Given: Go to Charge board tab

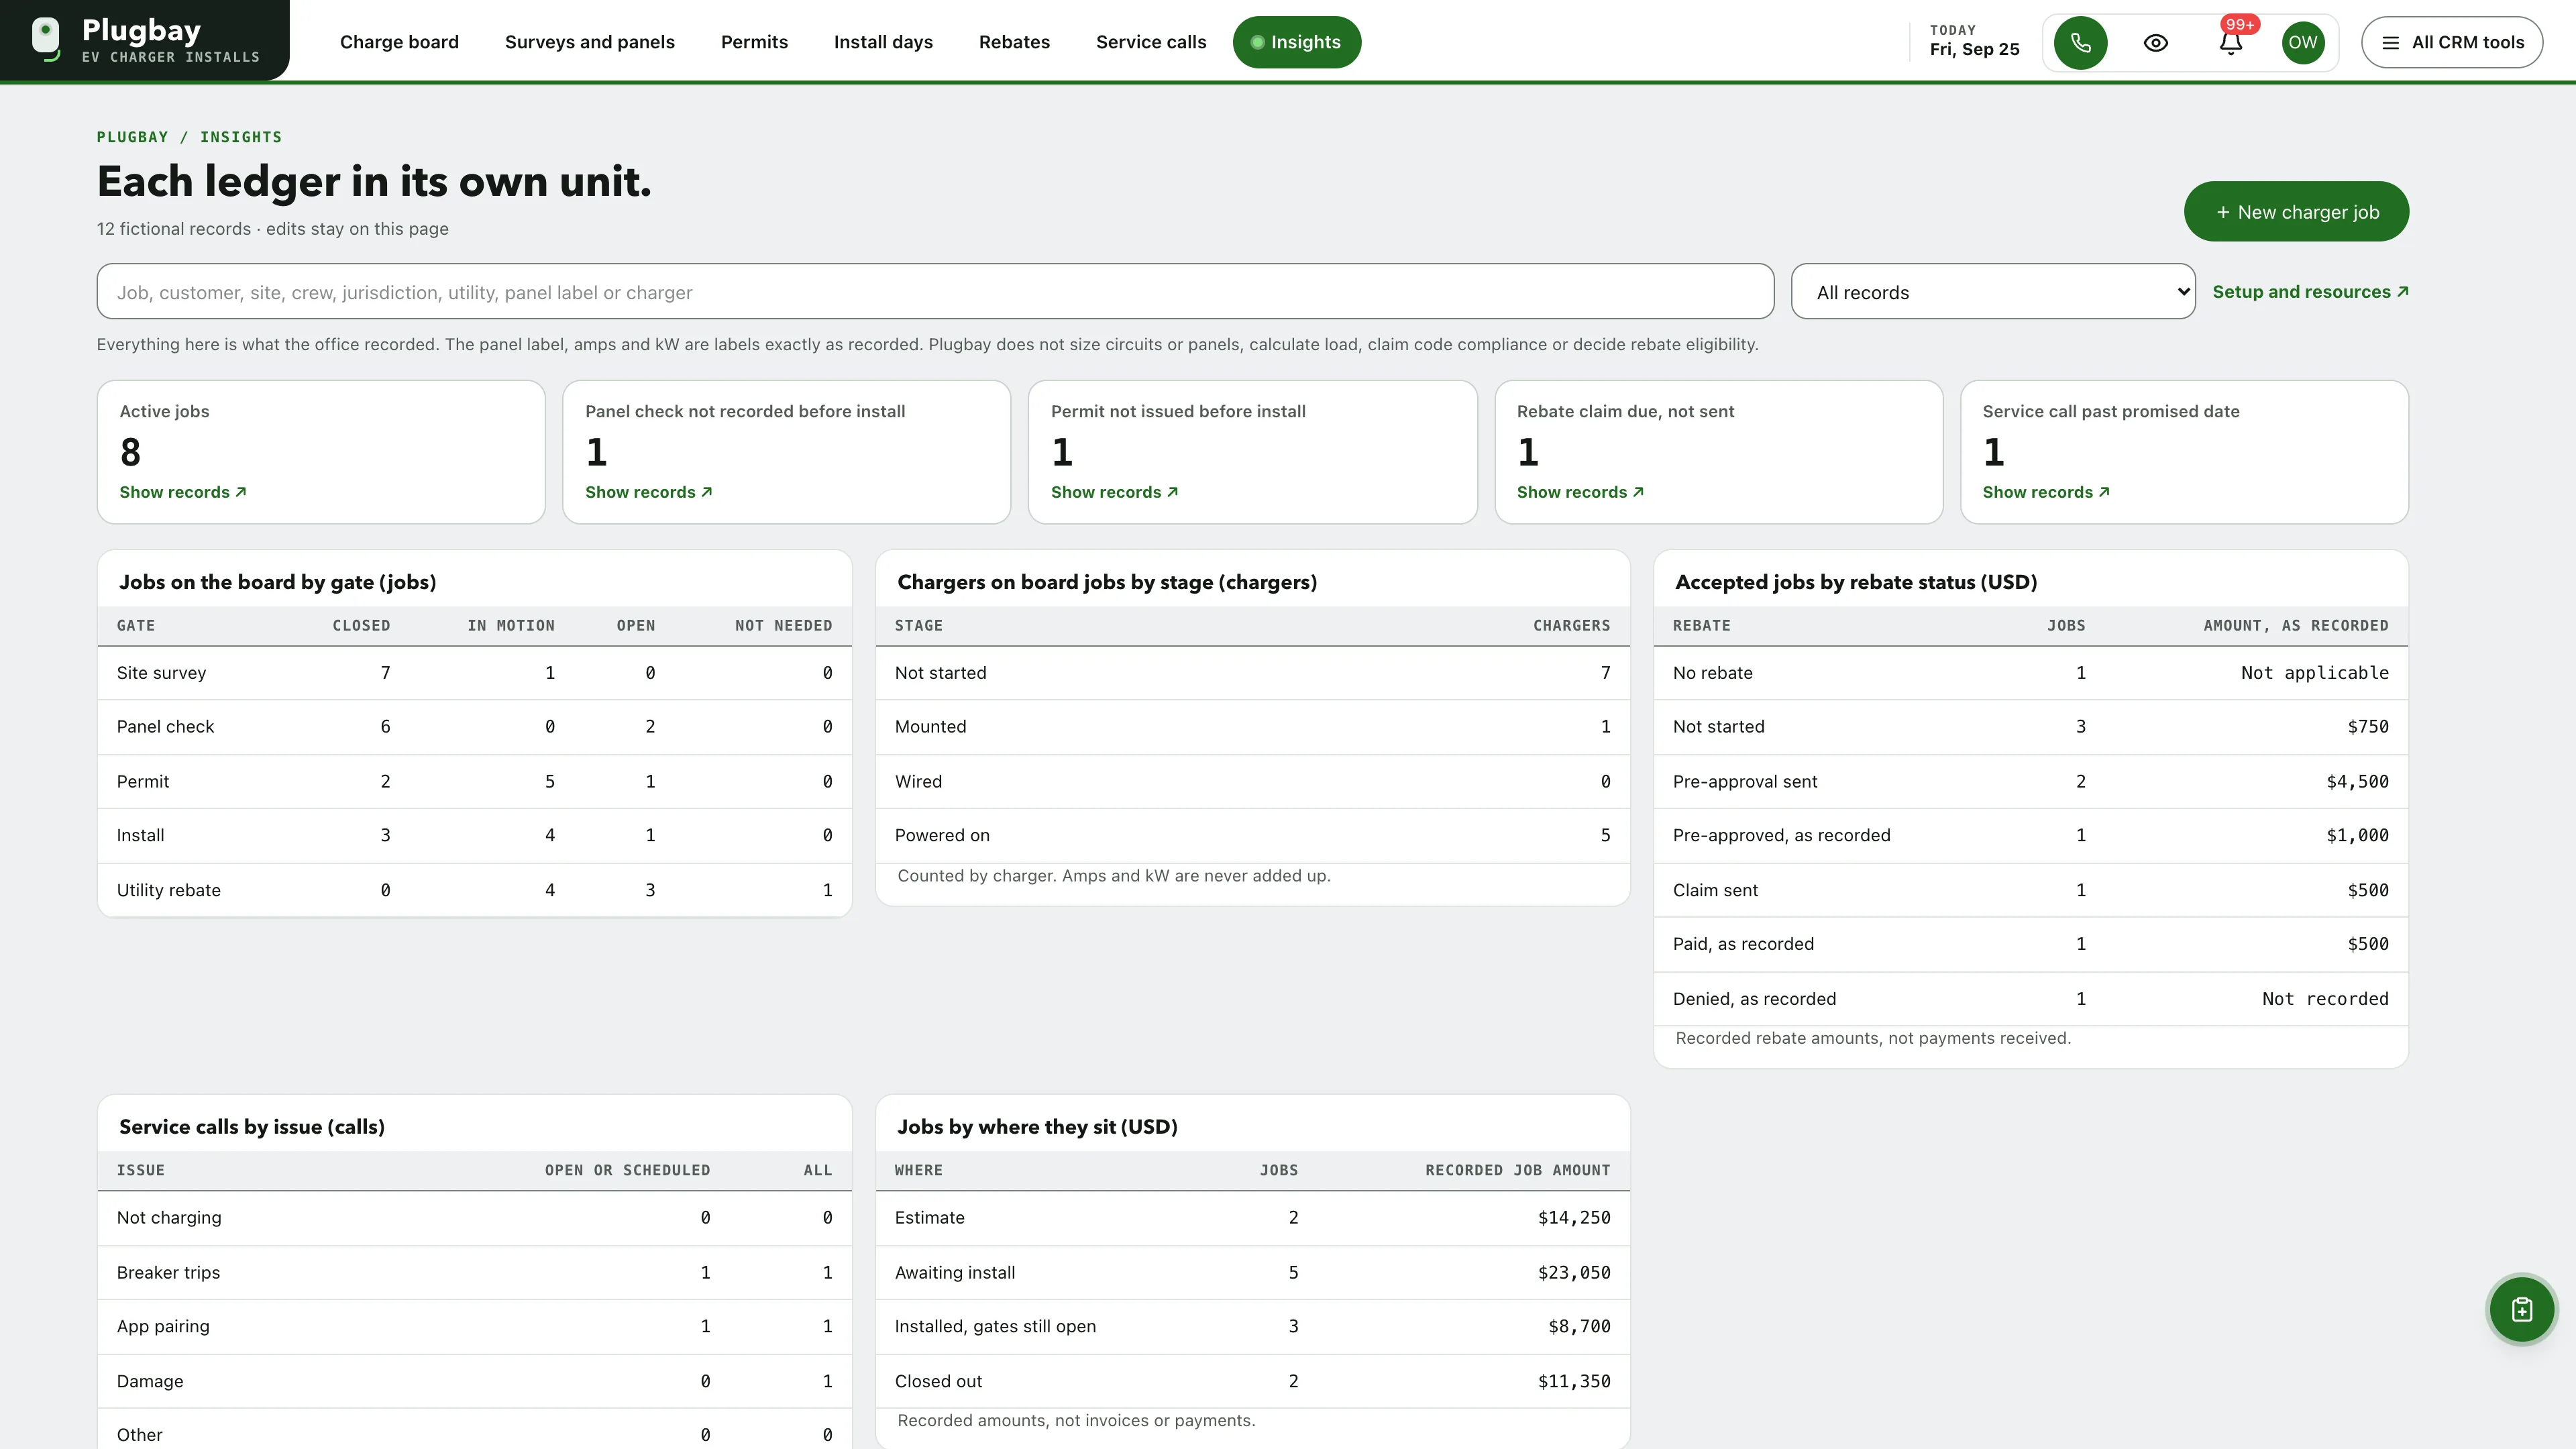Looking at the screenshot, I should tap(399, 42).
